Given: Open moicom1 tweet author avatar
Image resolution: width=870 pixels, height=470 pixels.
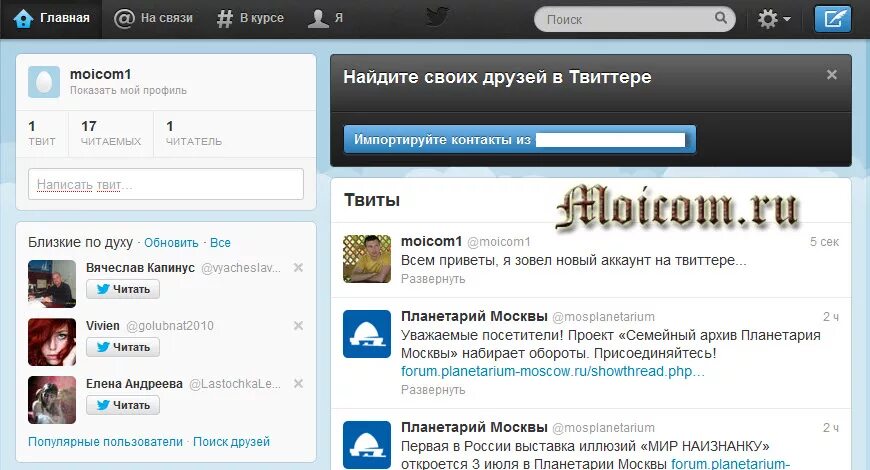Looking at the screenshot, I should tap(367, 259).
